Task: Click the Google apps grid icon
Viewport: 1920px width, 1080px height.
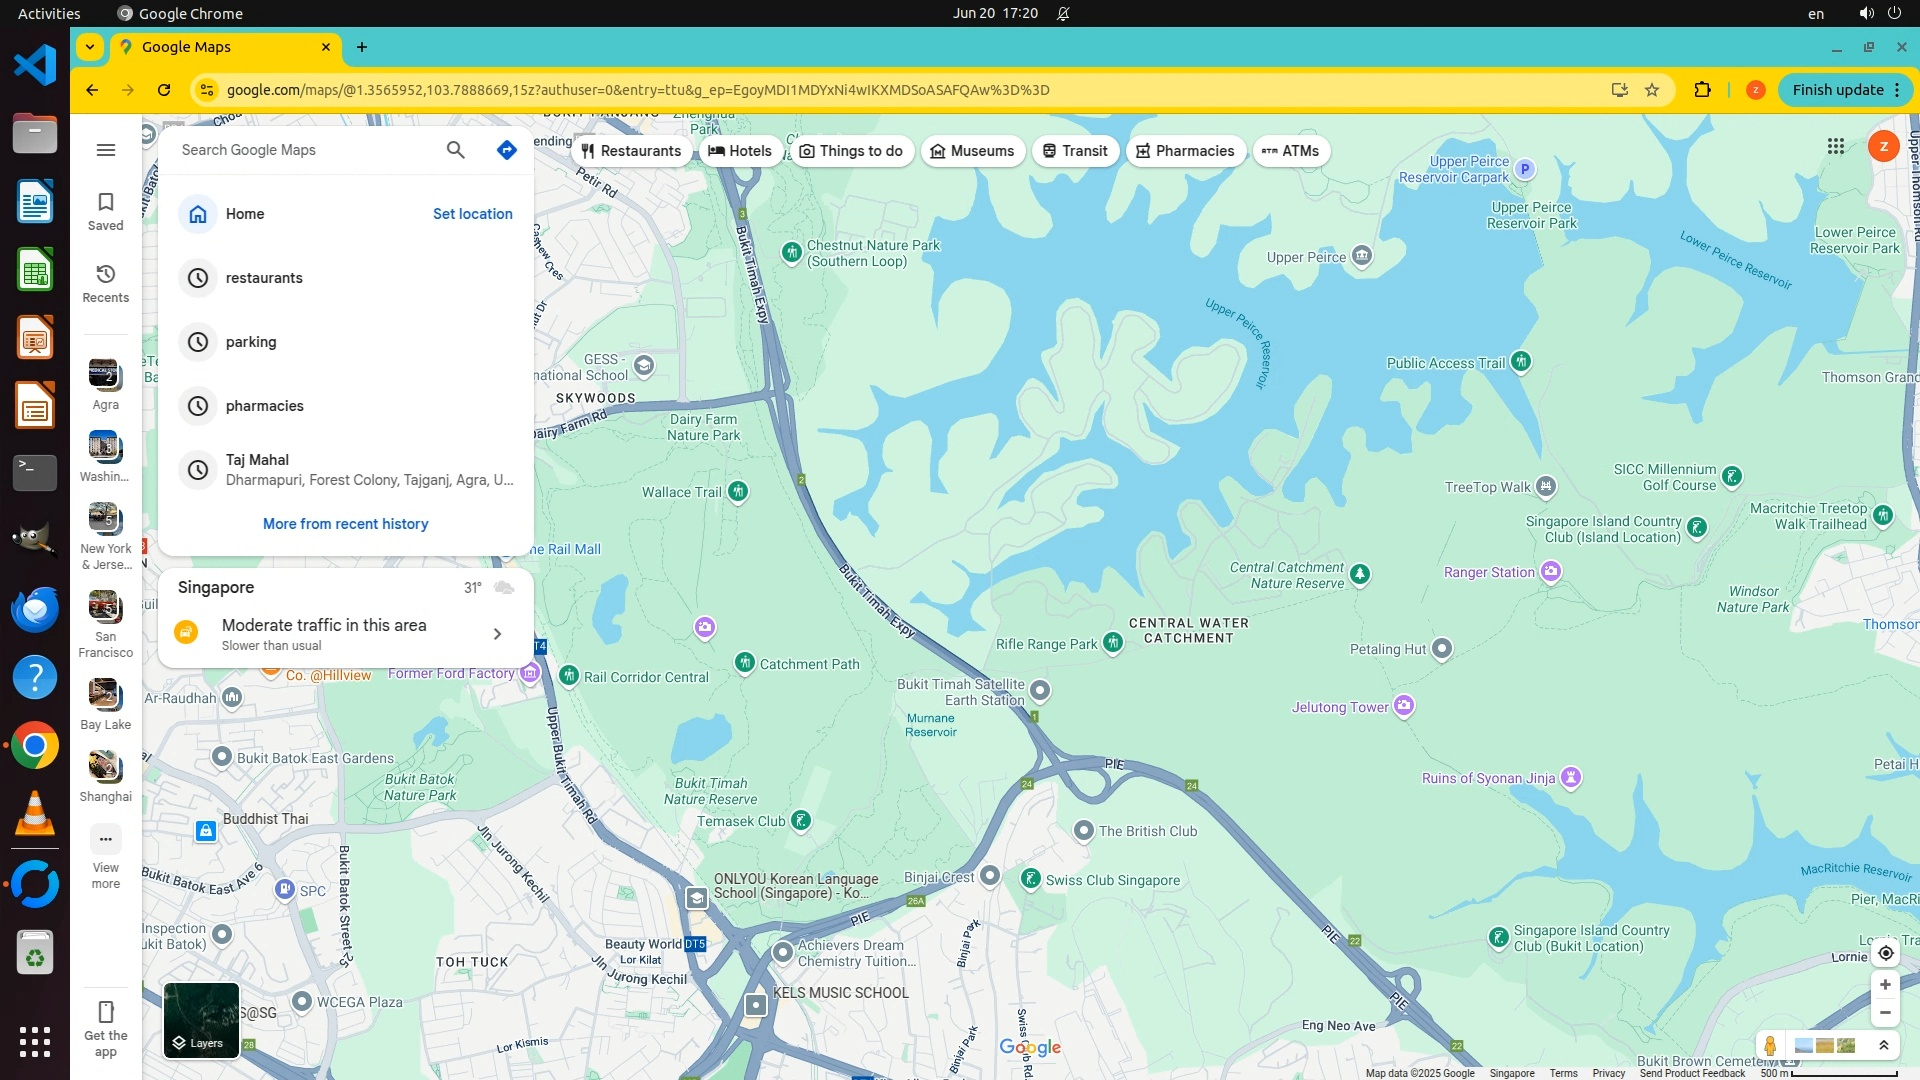Action: 1835,147
